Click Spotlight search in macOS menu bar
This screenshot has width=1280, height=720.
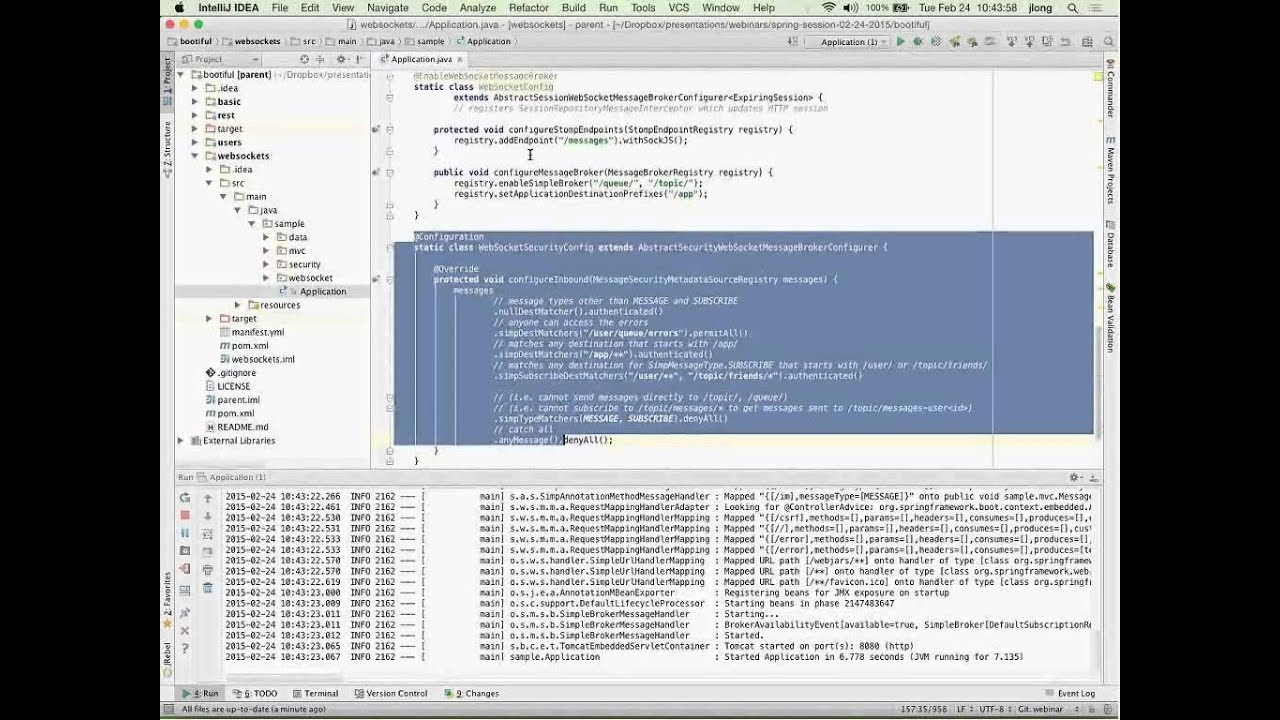pyautogui.click(x=1073, y=8)
